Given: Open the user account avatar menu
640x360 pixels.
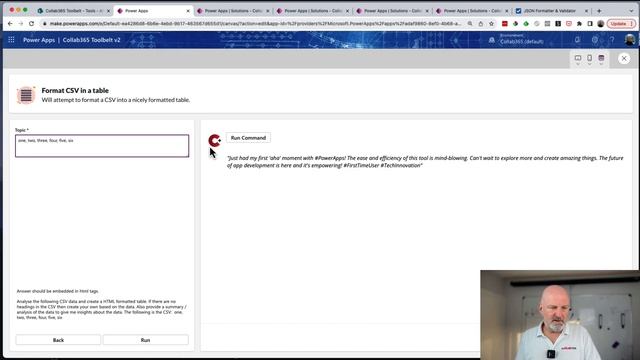Looking at the screenshot, I should (630, 40).
